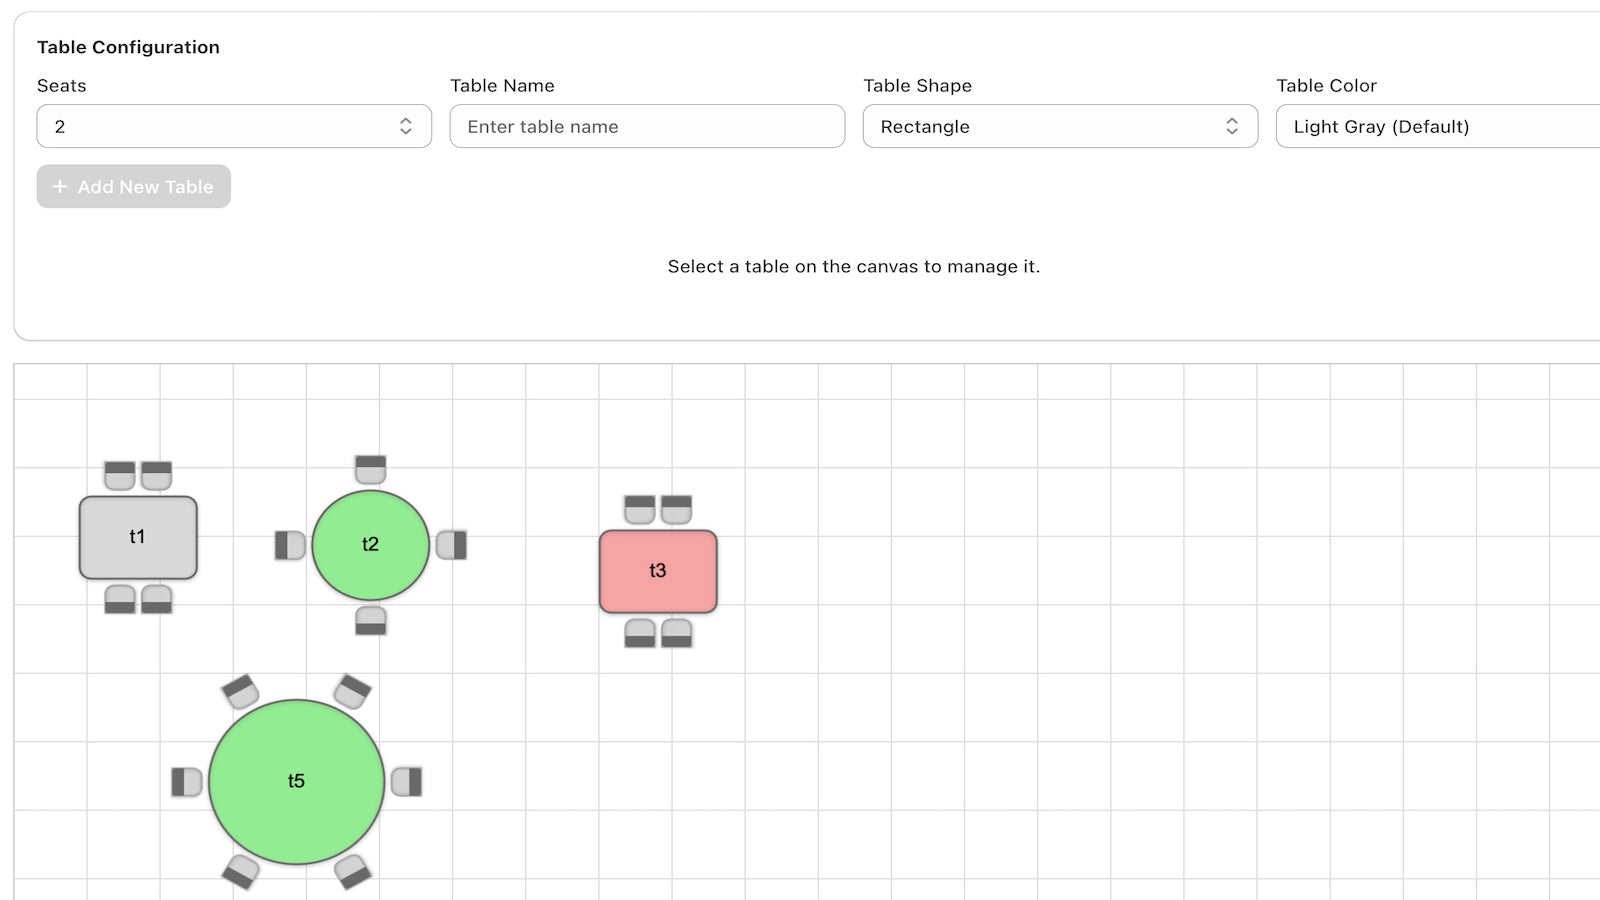Image resolution: width=1600 pixels, height=900 pixels.
Task: Click the left-side chair of table t2
Action: pyautogui.click(x=290, y=545)
